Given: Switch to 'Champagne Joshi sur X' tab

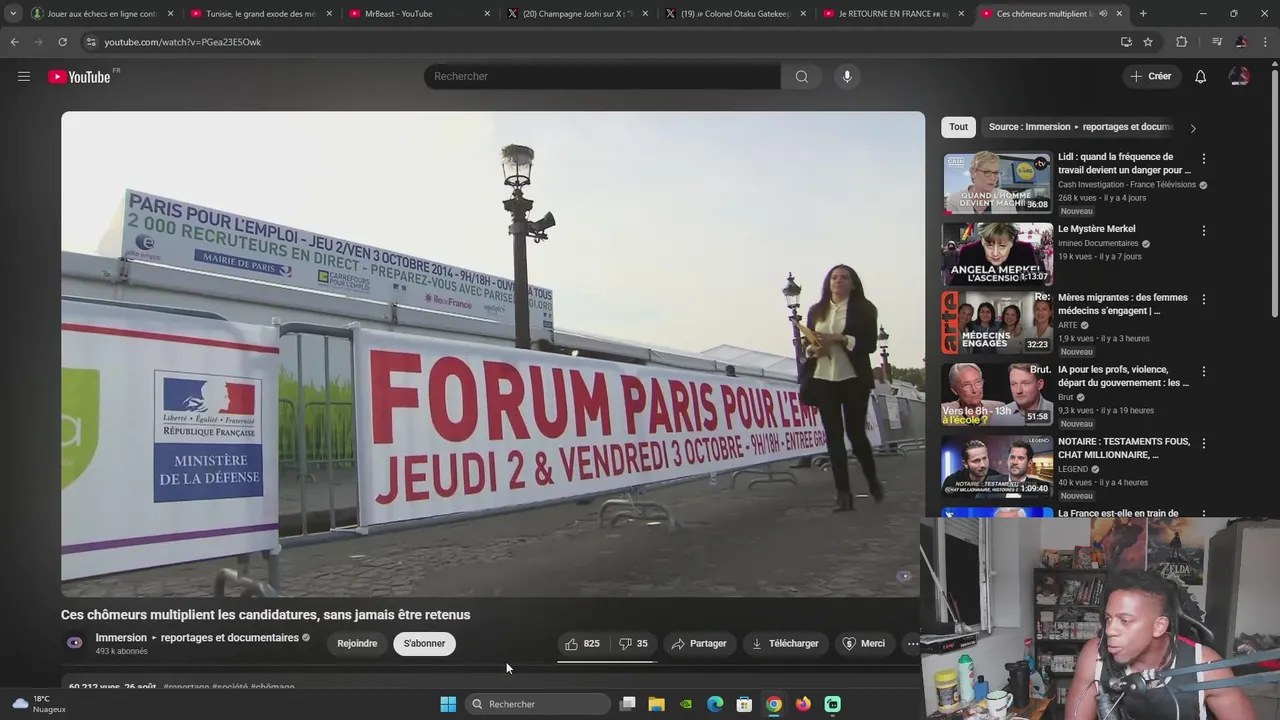Looking at the screenshot, I should point(577,14).
